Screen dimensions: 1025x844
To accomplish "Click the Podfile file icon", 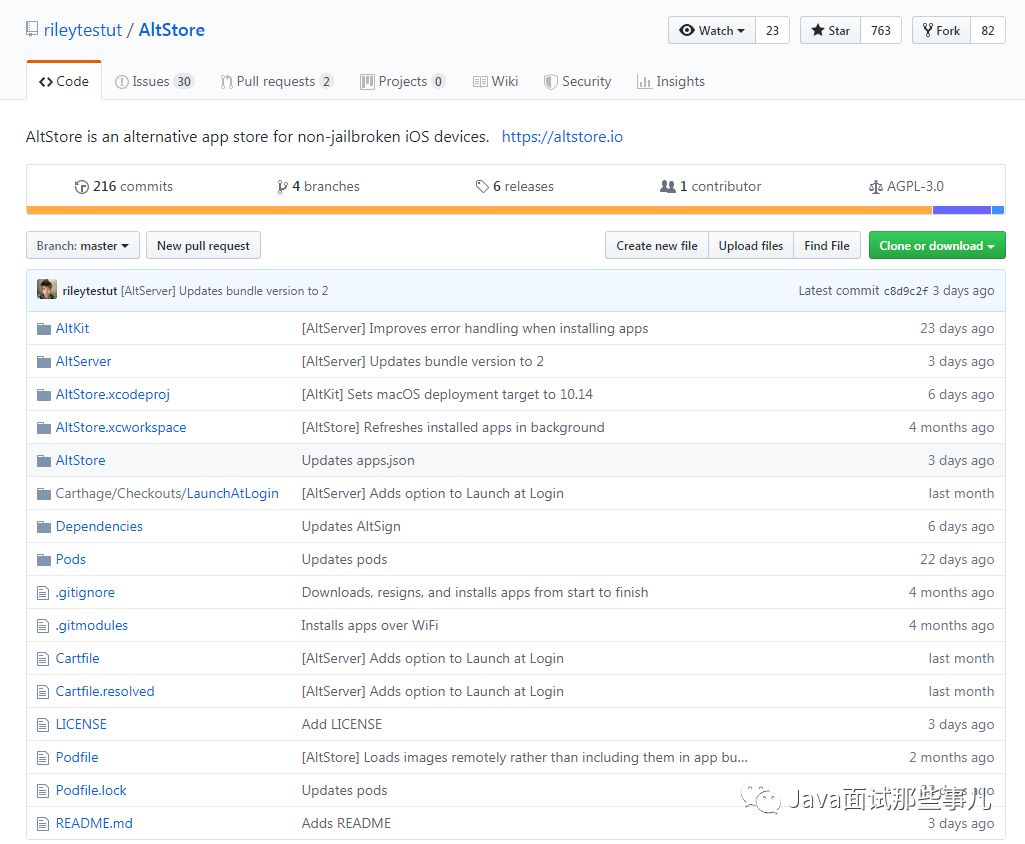I will [x=43, y=758].
